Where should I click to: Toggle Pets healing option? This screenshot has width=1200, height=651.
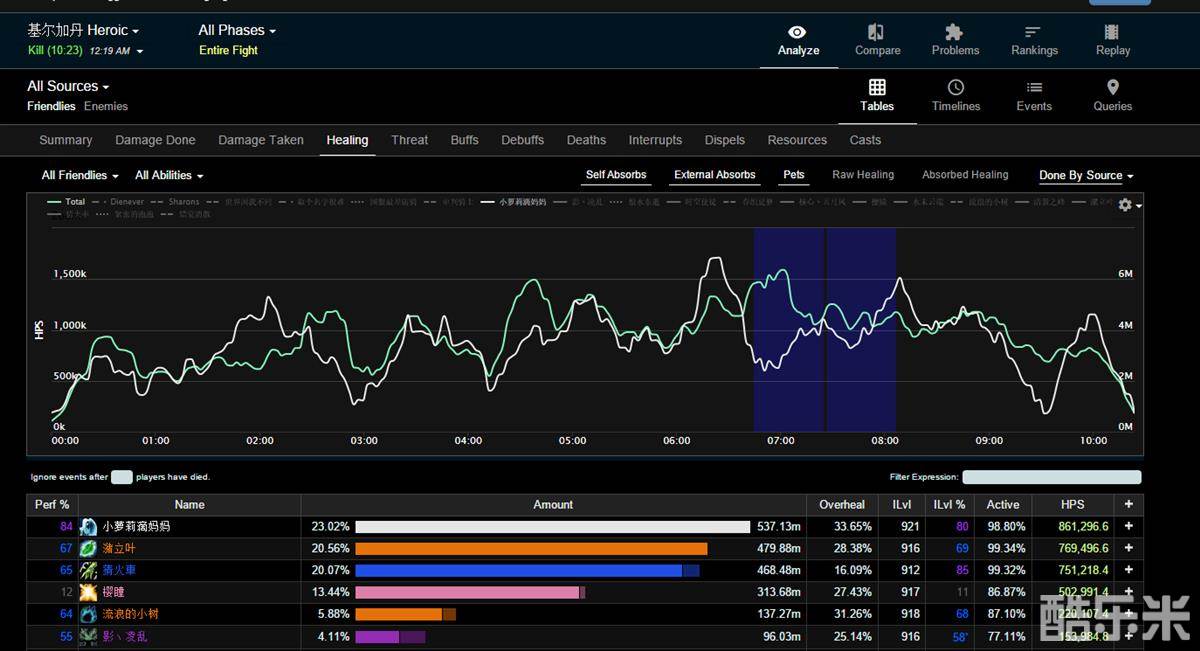click(794, 175)
